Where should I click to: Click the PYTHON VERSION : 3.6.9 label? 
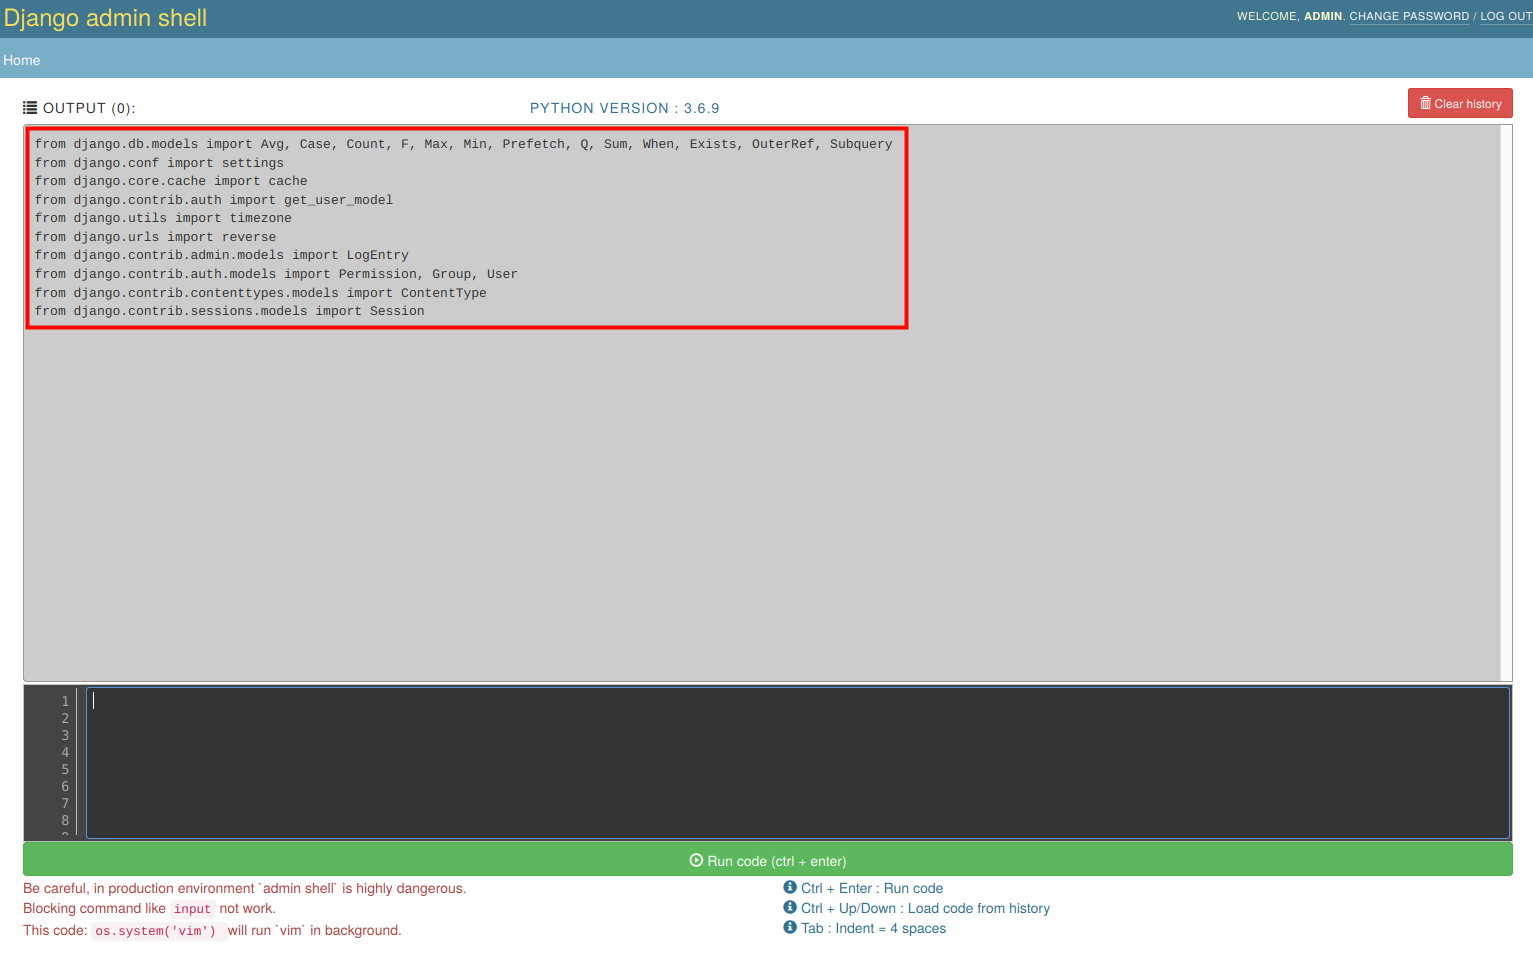(625, 108)
